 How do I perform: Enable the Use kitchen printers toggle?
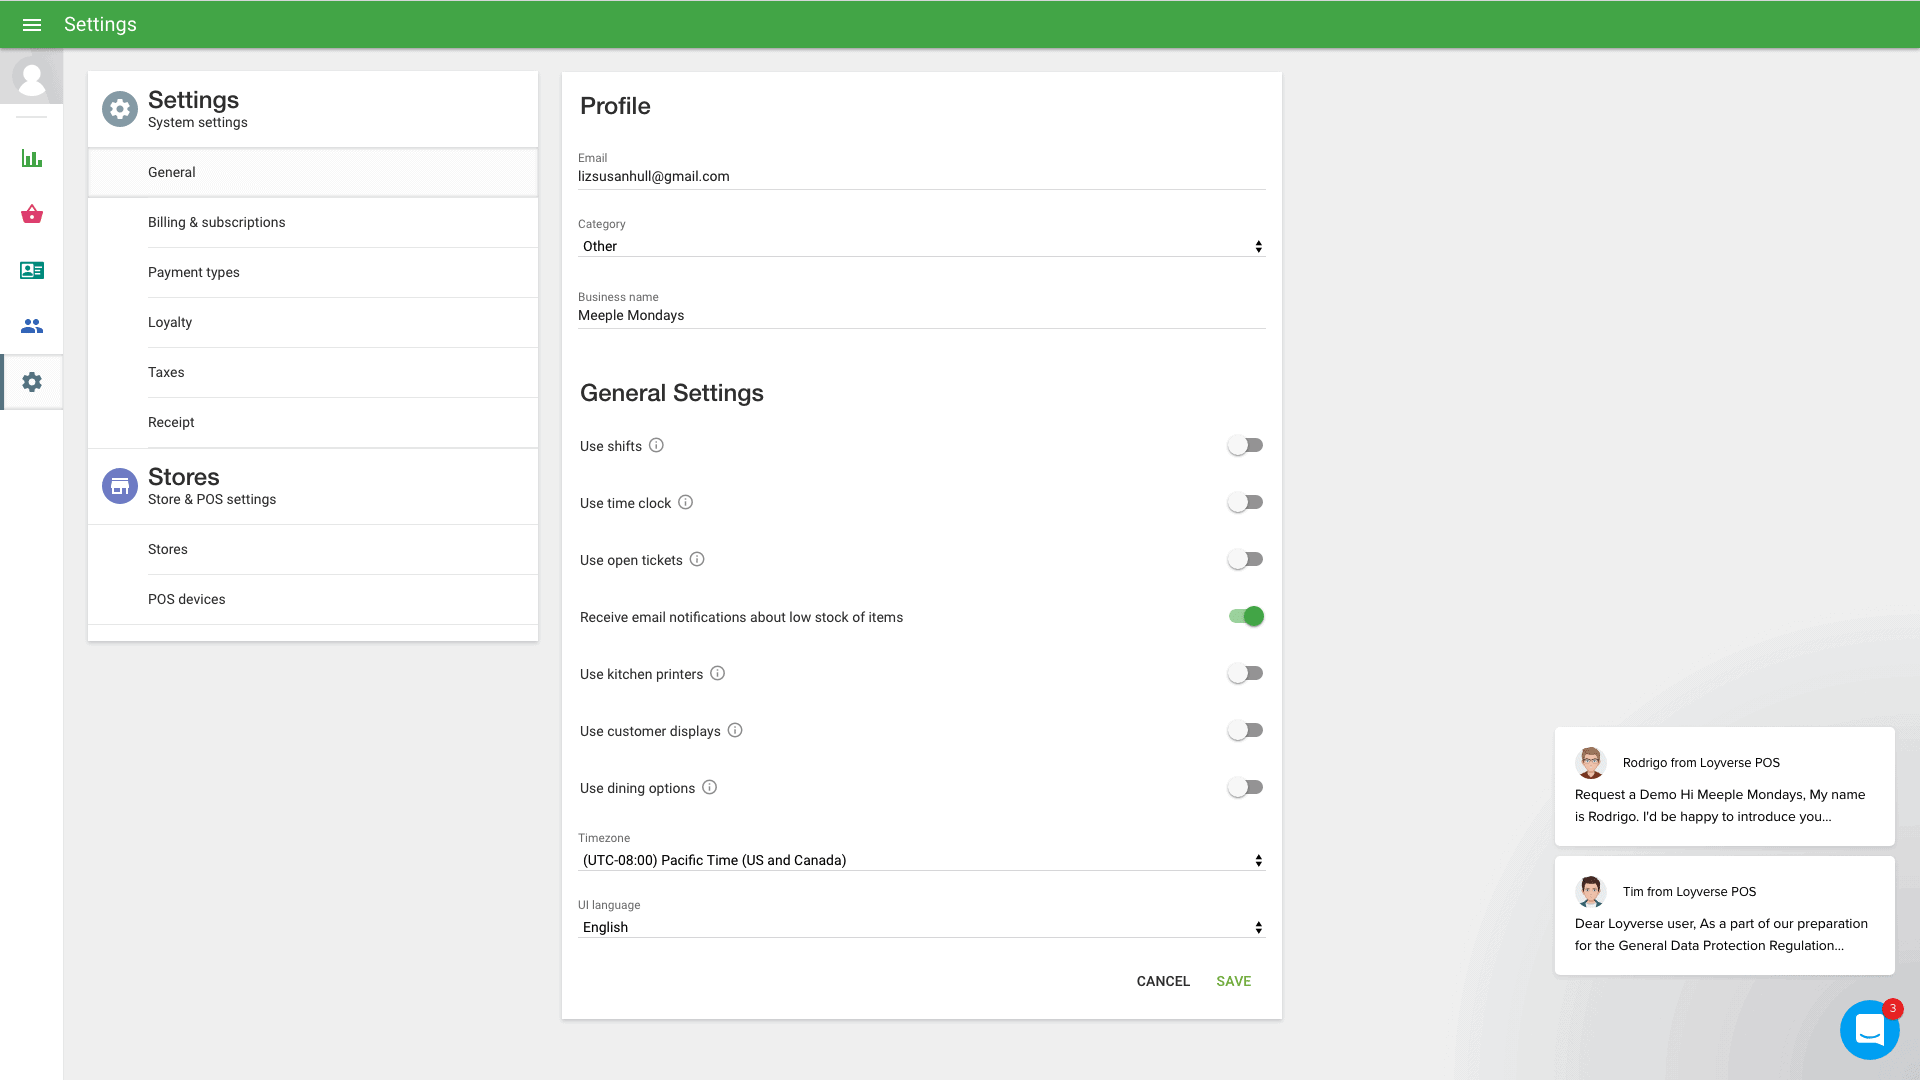1245,674
